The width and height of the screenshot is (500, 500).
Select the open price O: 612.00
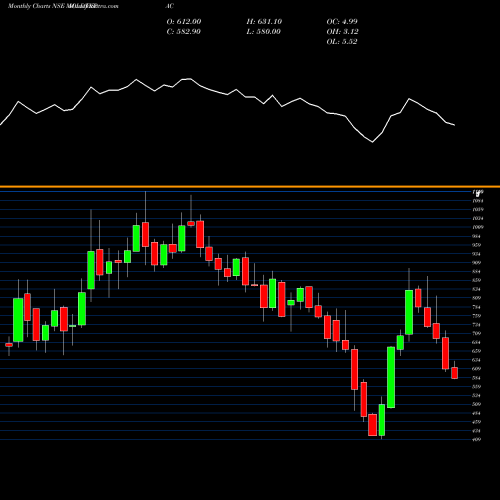[x=184, y=21]
